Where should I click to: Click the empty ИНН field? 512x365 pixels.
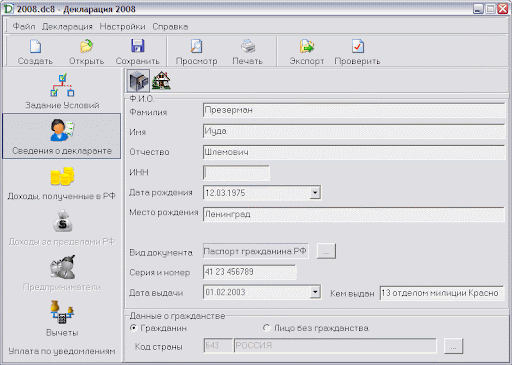pyautogui.click(x=236, y=173)
